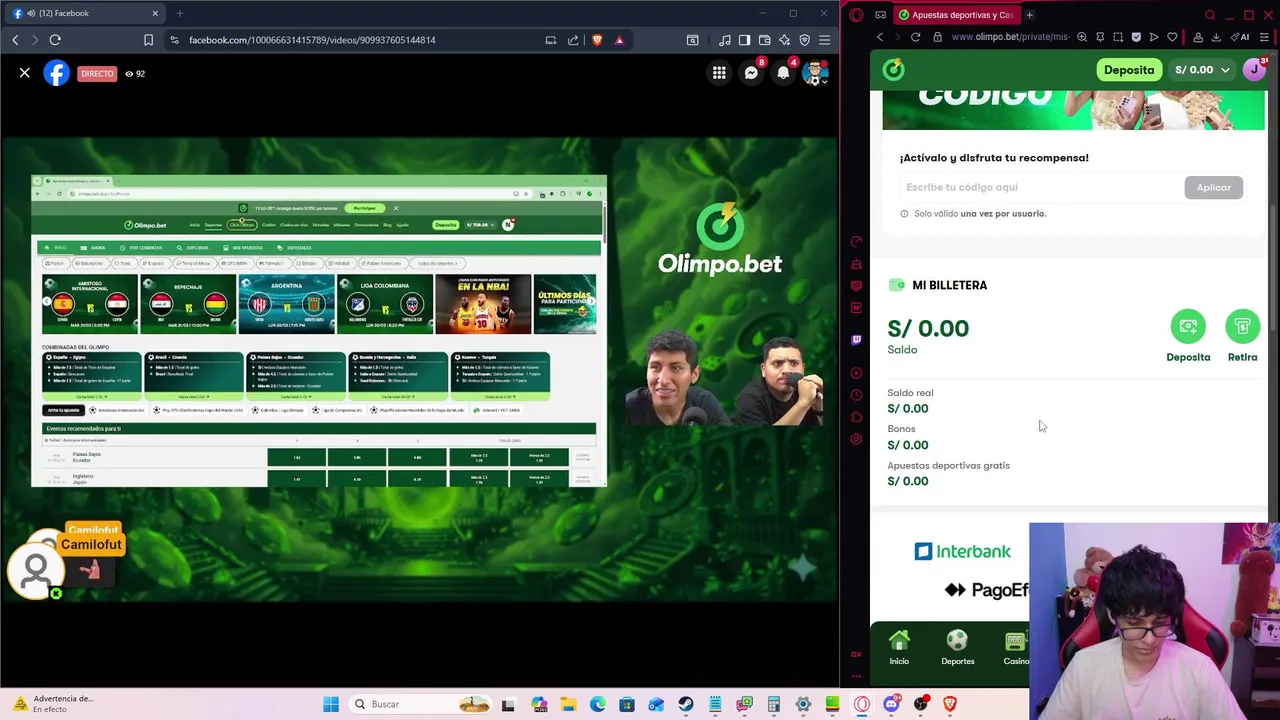This screenshot has height=720, width=1280.
Task: Select the PagoEfectivo payment option
Action: 987,590
